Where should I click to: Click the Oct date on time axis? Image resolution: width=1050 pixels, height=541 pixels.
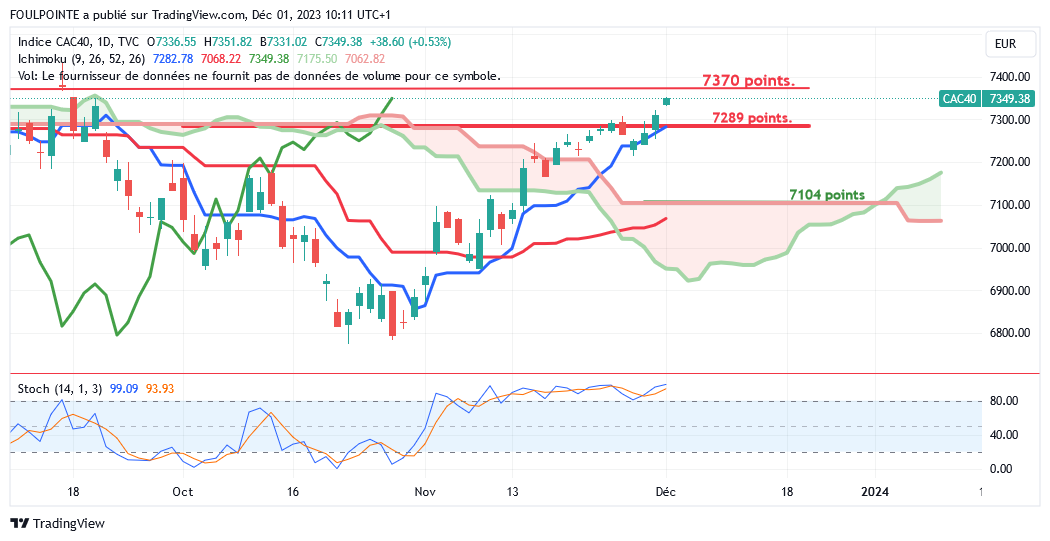click(x=182, y=492)
